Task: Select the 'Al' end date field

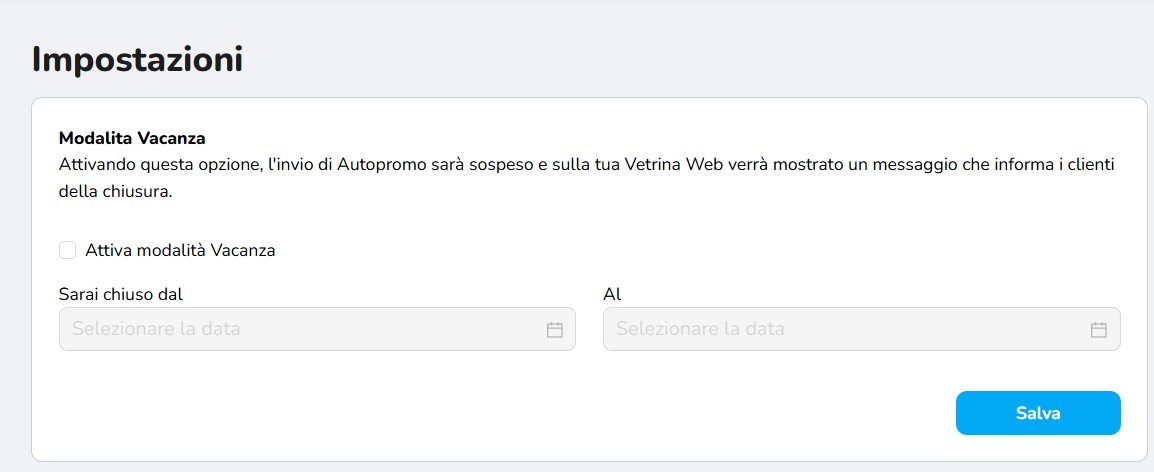Action: click(862, 329)
